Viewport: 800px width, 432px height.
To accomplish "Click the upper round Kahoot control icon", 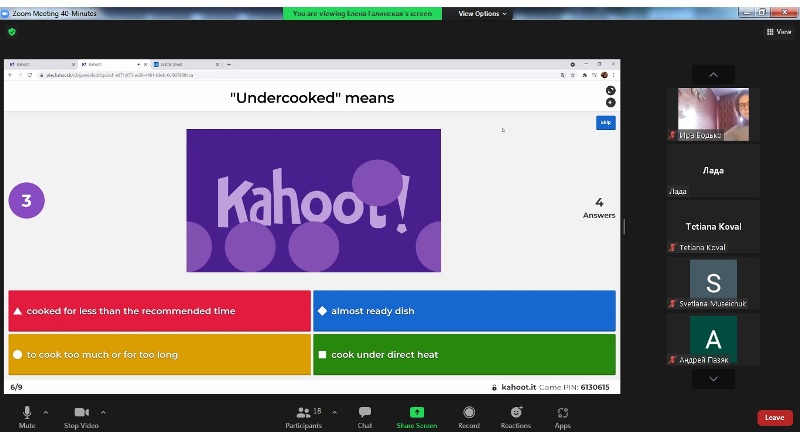I will click(610, 90).
